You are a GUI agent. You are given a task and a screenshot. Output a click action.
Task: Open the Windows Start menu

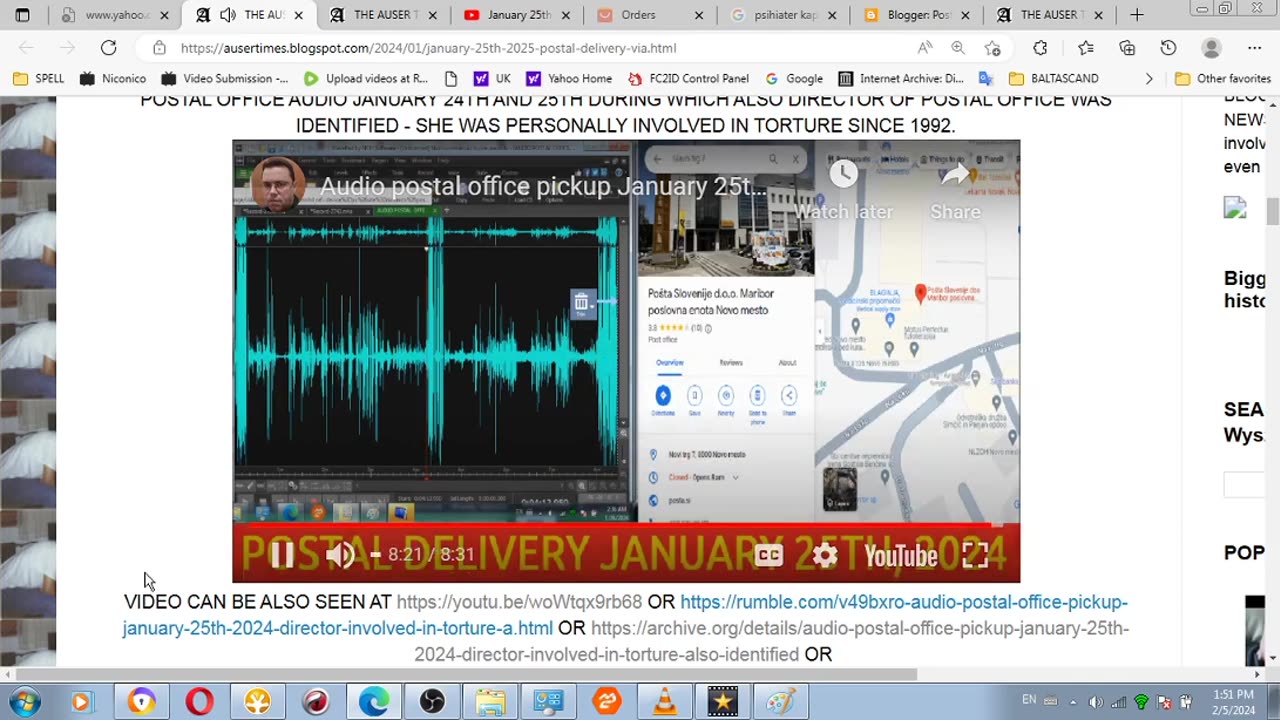[24, 702]
